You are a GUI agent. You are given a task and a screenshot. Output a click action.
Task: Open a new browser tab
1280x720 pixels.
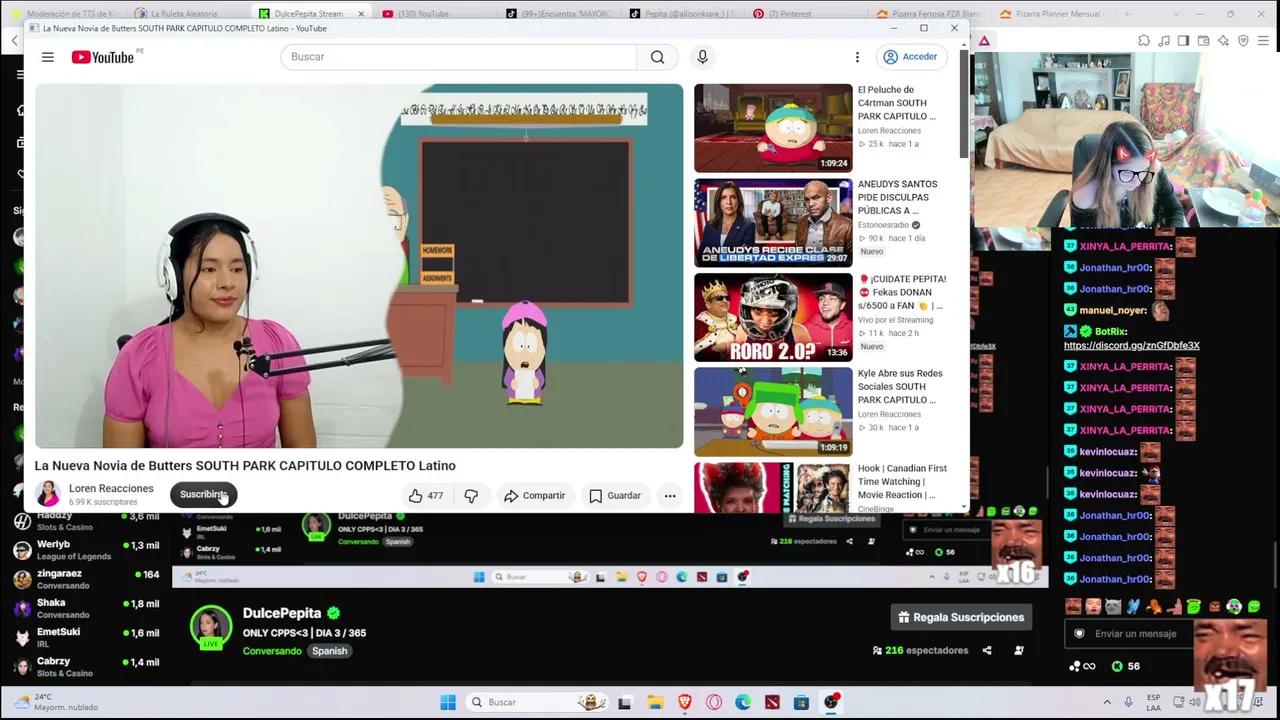(x=1127, y=14)
